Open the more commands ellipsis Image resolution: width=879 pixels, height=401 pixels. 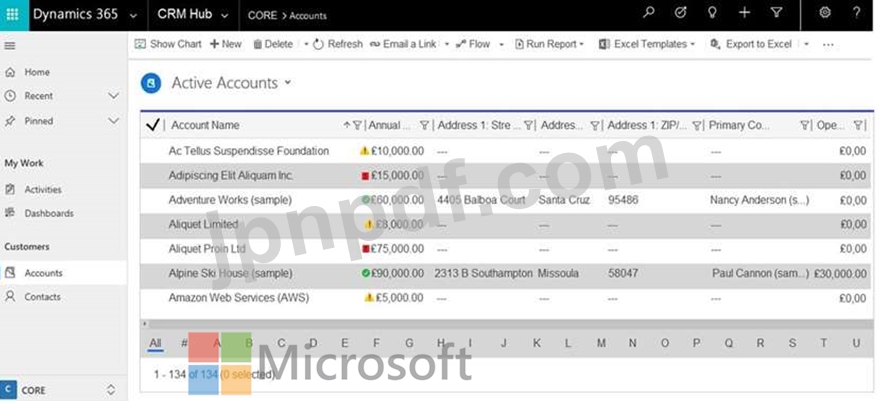point(828,44)
